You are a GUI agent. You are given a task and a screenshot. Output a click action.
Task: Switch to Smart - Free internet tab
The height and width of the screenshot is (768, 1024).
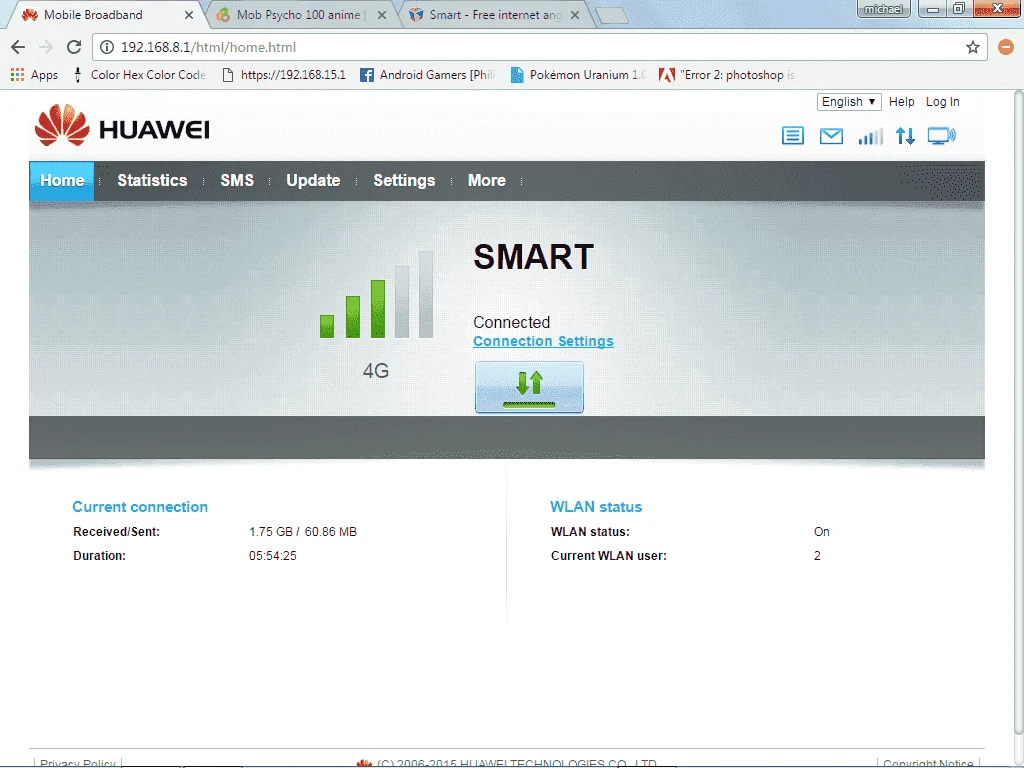coord(495,14)
